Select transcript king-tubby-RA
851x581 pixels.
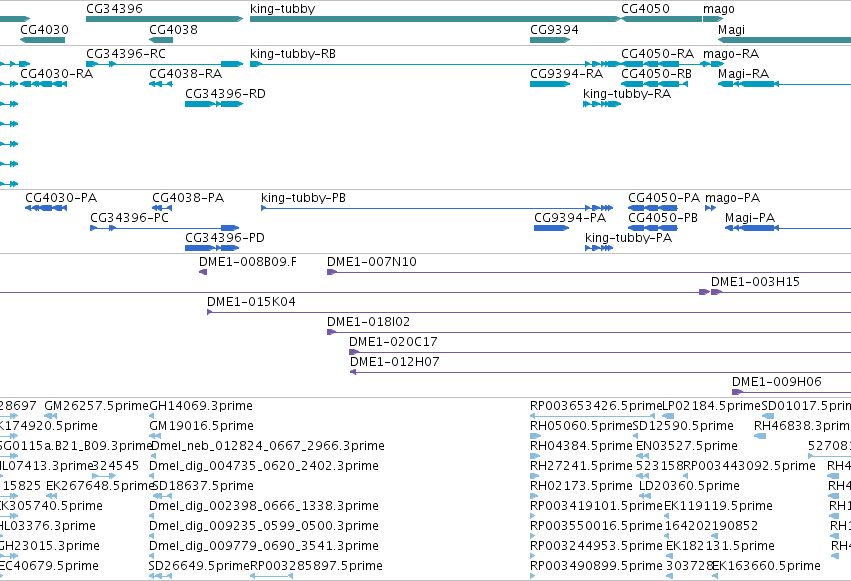602,104
